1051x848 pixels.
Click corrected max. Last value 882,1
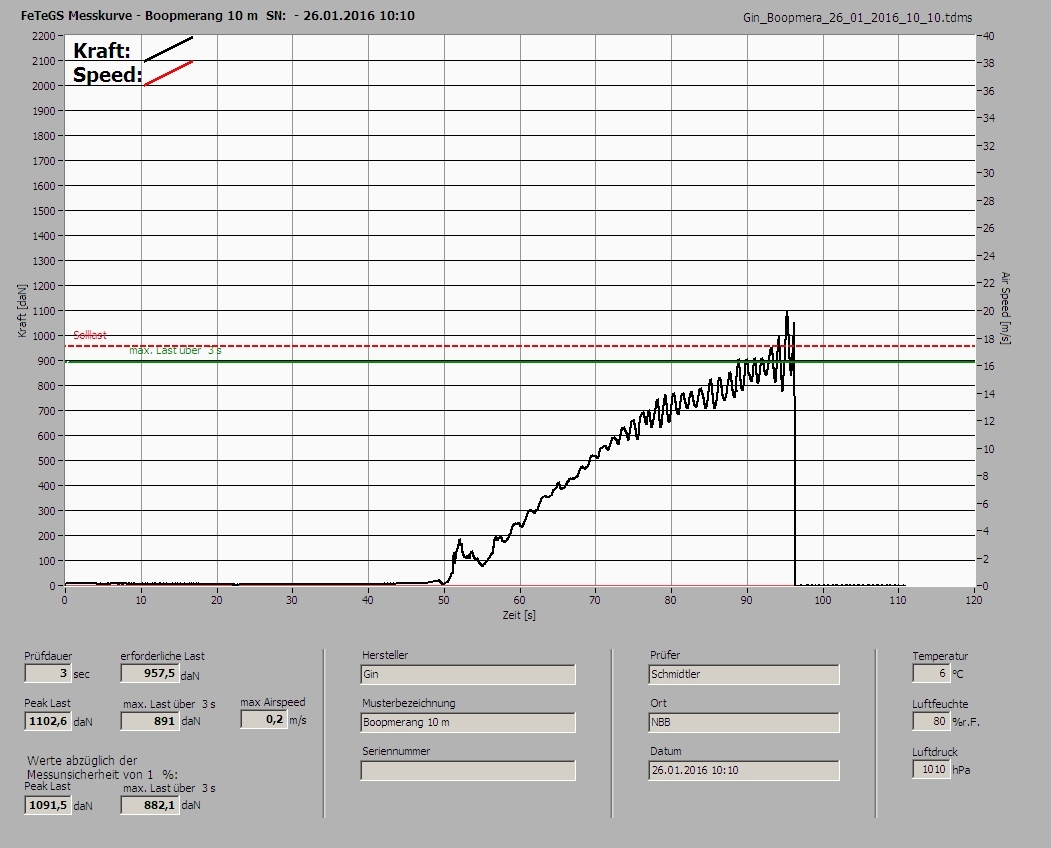point(149,805)
